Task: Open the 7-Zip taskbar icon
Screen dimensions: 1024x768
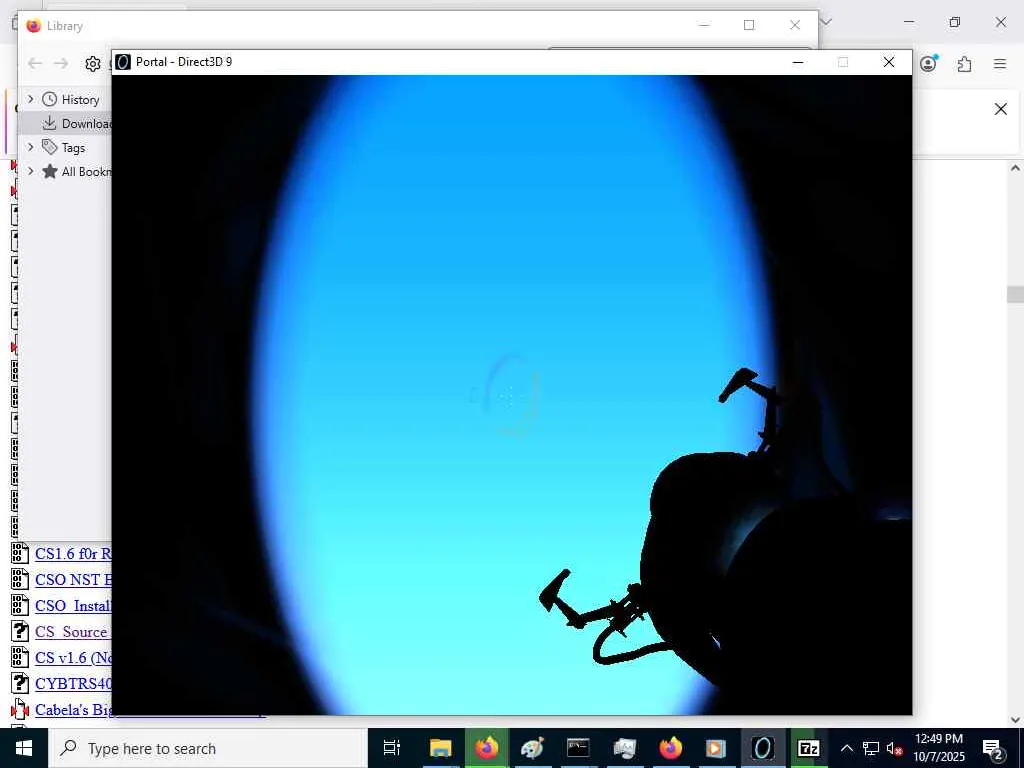Action: 808,748
